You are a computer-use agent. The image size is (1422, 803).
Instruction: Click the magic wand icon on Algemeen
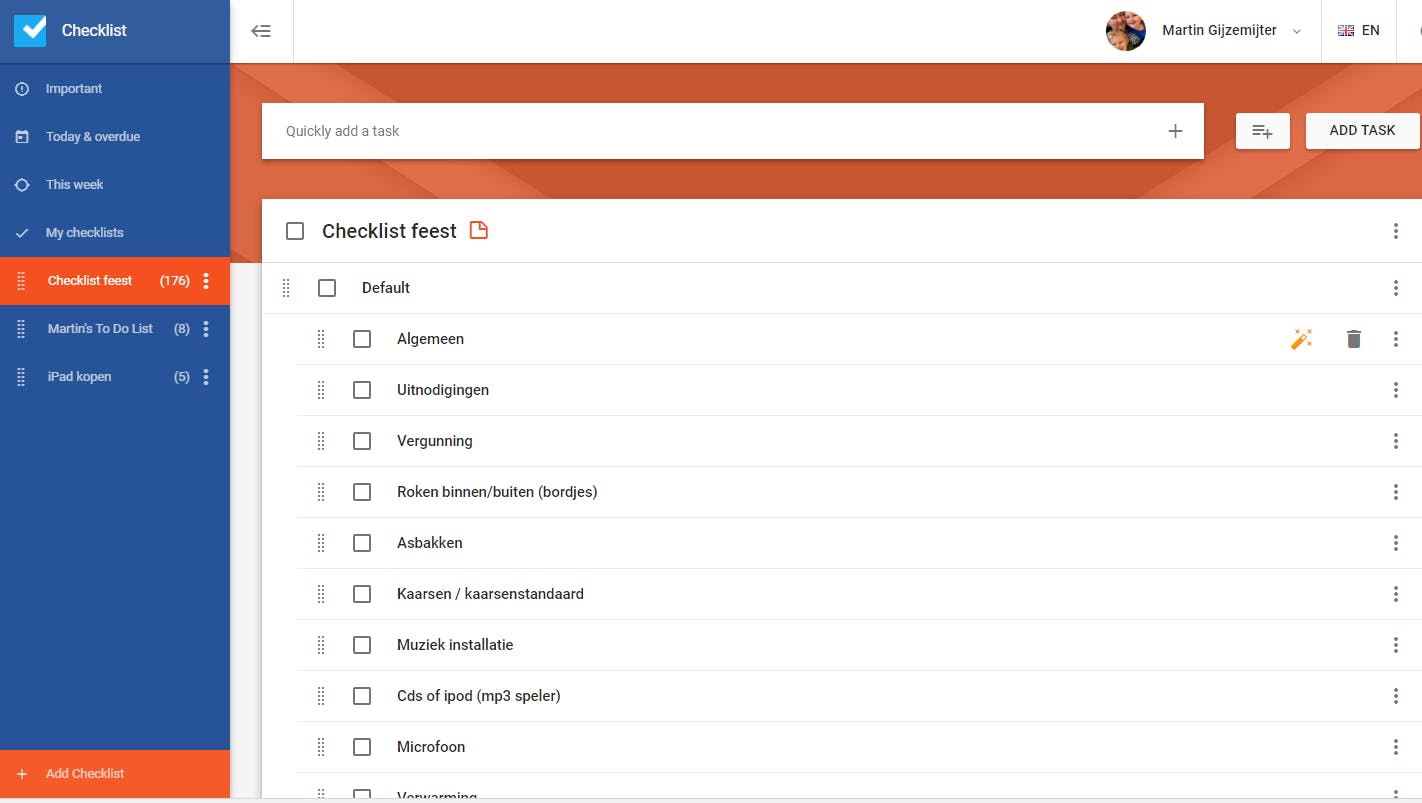click(1301, 339)
